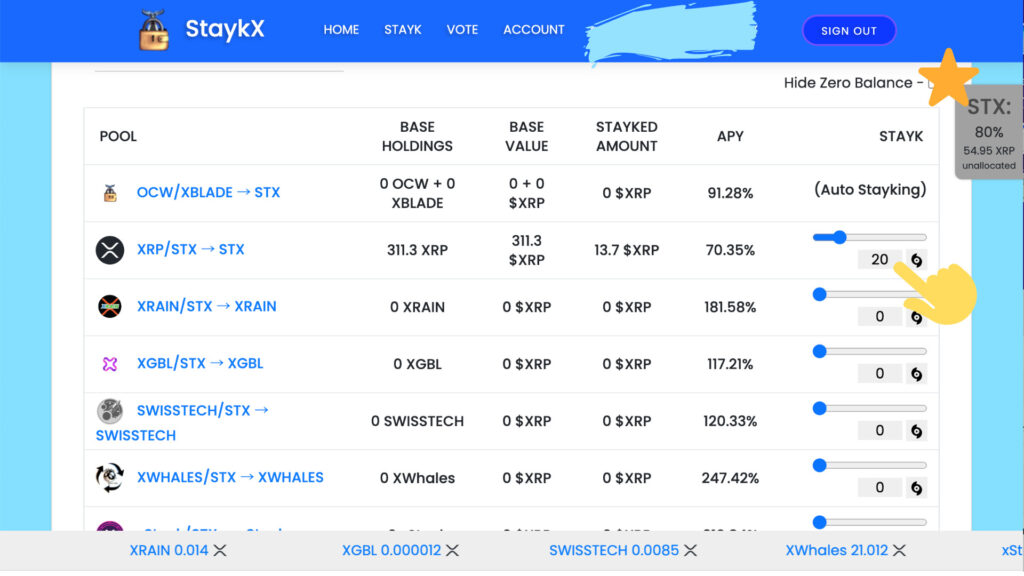
Task: Click the XWhales 21.012 ticker link
Action: coord(837,551)
